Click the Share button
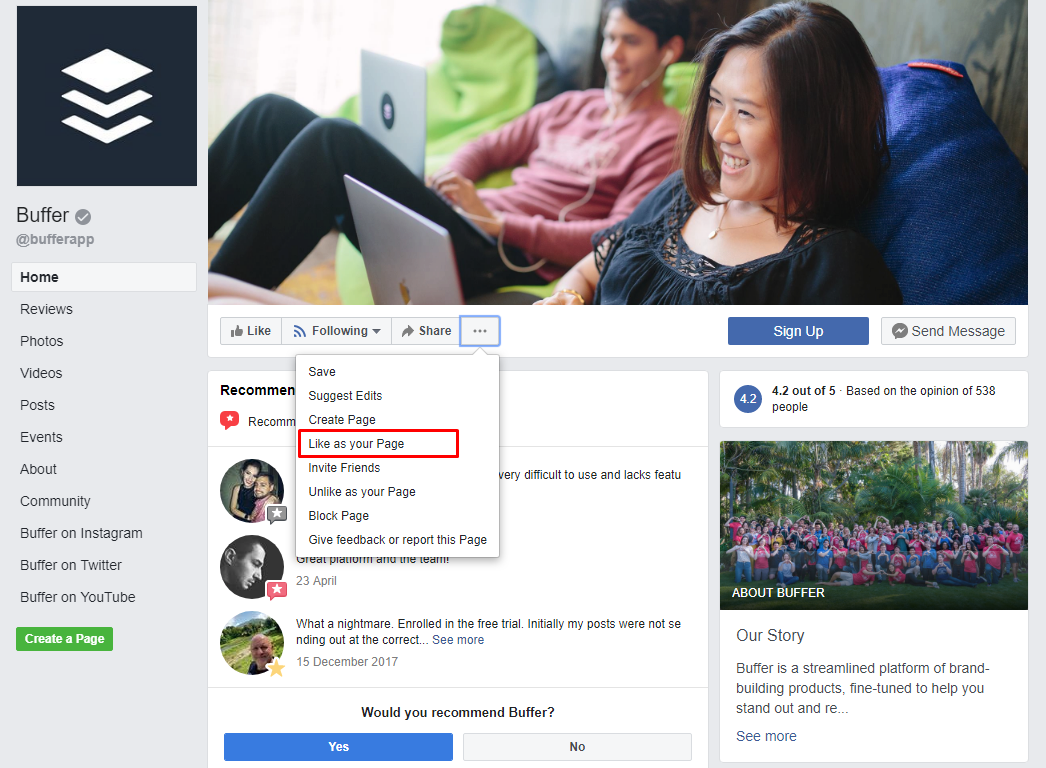Screen dimensions: 1046x768 point(426,331)
